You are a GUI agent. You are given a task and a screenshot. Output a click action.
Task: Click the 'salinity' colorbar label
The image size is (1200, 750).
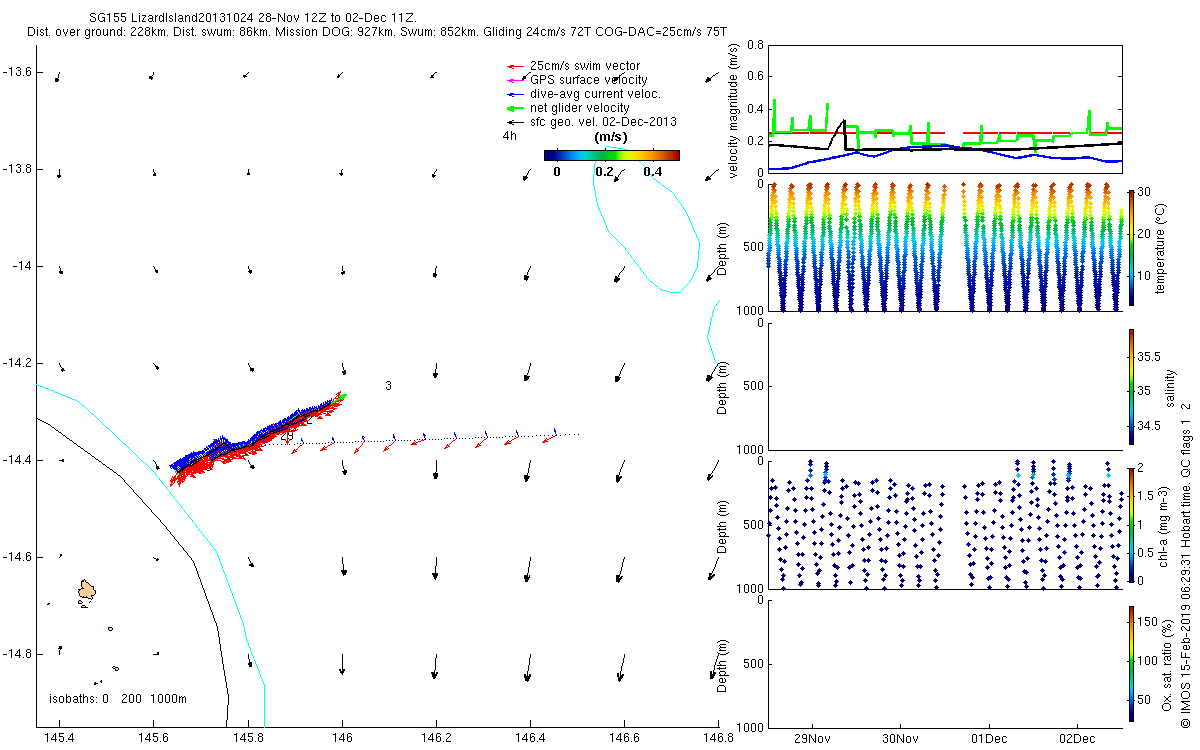(x=1172, y=387)
